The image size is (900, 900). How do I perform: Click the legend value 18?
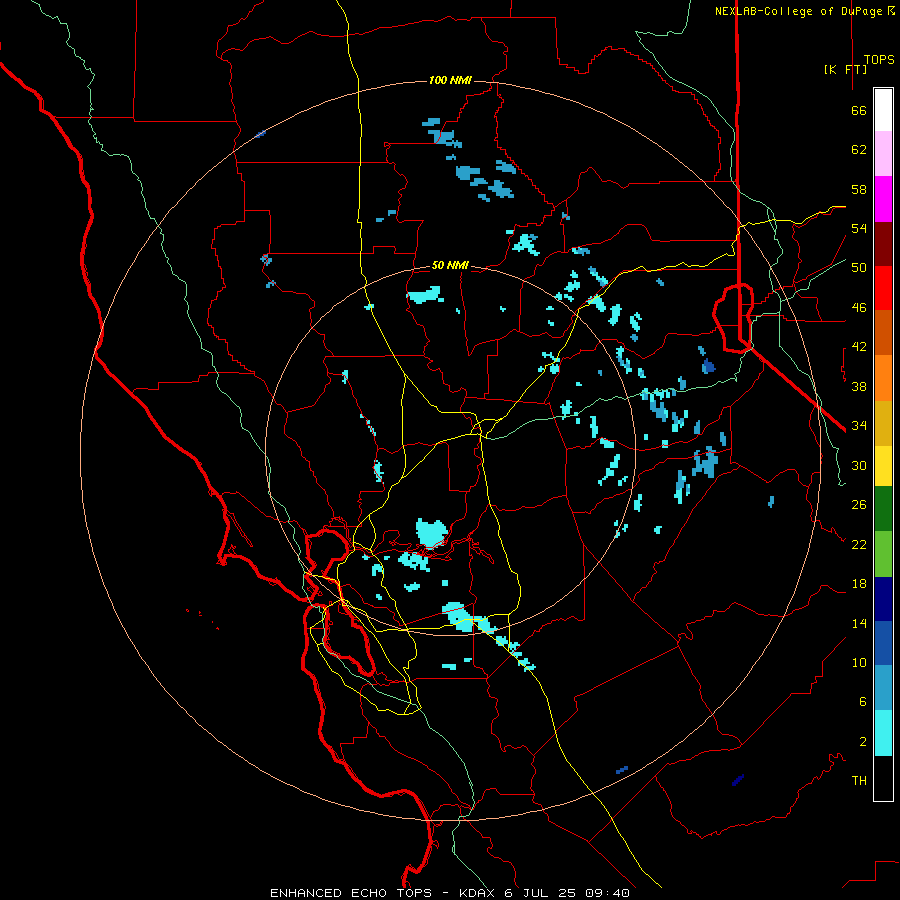[x=859, y=584]
